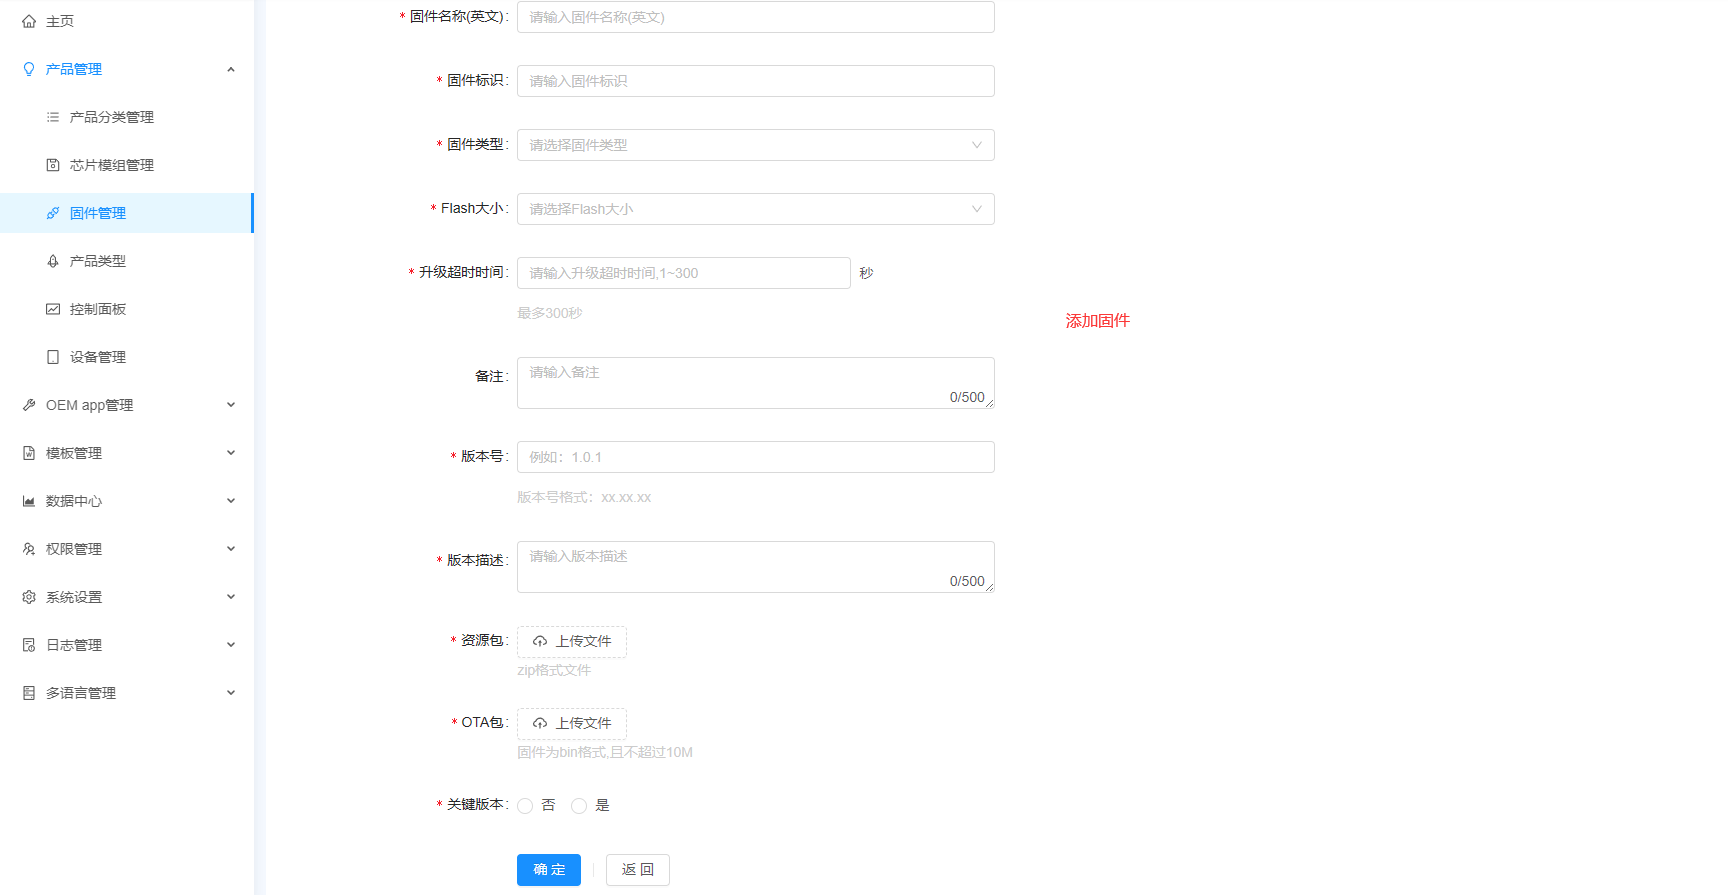Viewport: 1728px width, 895px height.
Task: Click the list icon beside 产品分类管理
Action: (53, 117)
